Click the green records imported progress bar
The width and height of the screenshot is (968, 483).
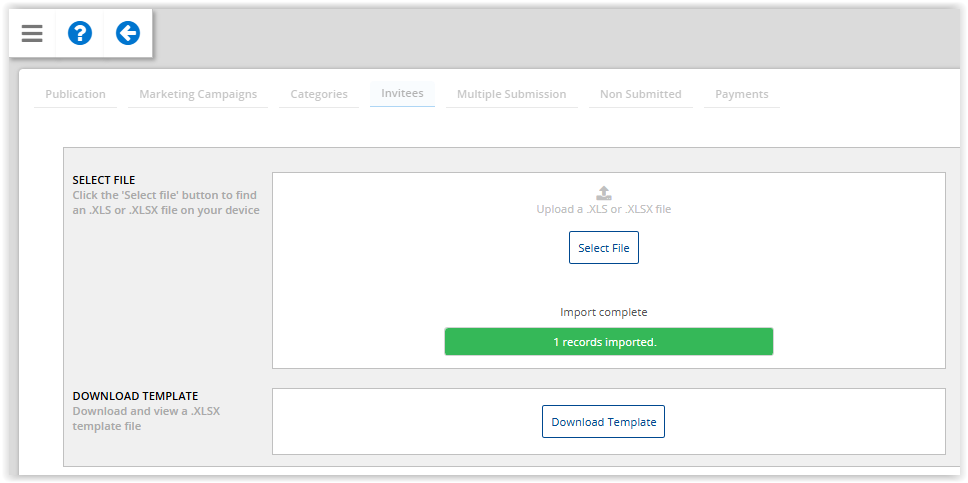pos(608,342)
